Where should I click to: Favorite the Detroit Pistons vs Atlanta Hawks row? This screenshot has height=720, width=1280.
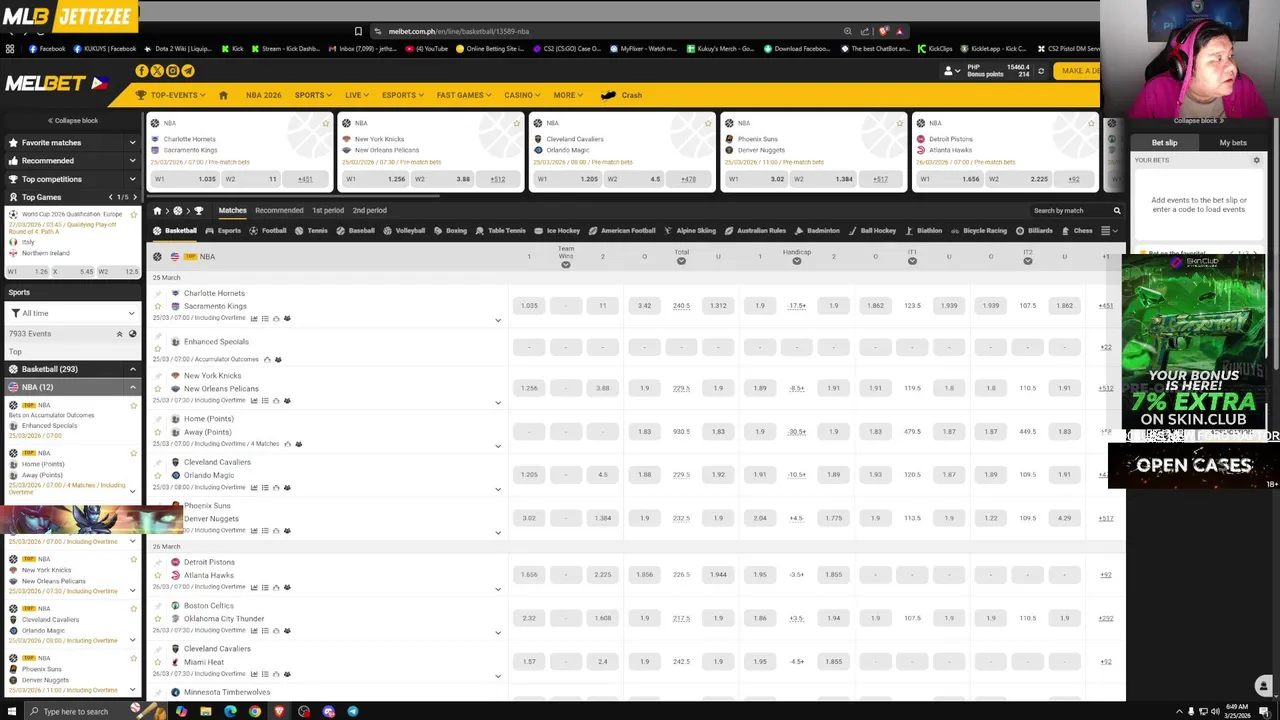(x=157, y=575)
